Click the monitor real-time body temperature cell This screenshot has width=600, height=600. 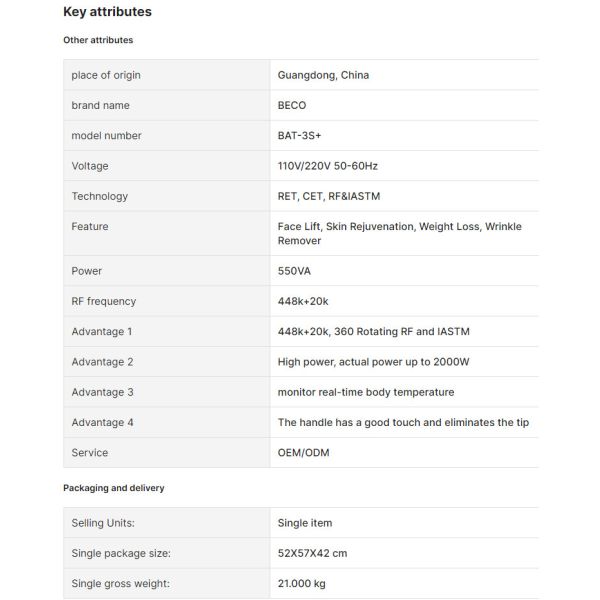tap(365, 392)
